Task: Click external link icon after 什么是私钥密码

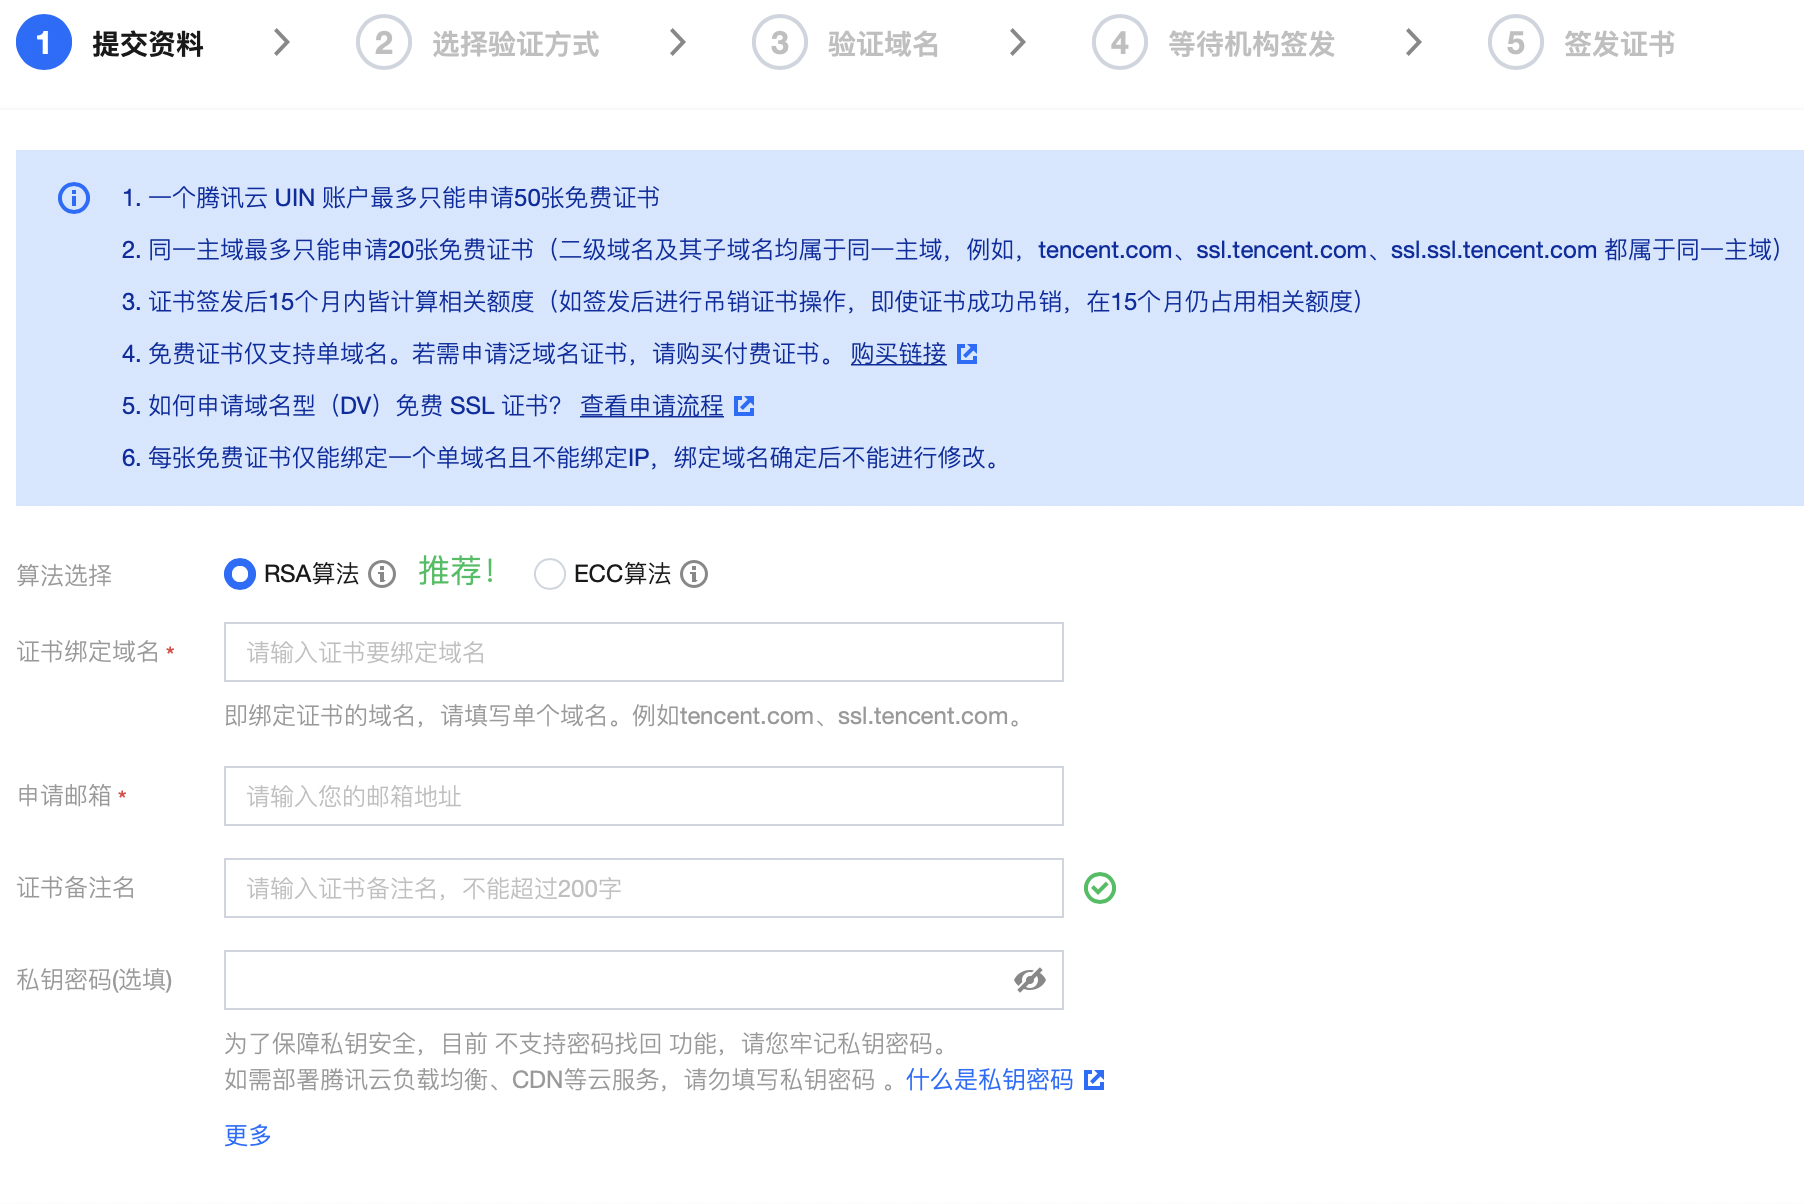Action: pos(1094,1080)
